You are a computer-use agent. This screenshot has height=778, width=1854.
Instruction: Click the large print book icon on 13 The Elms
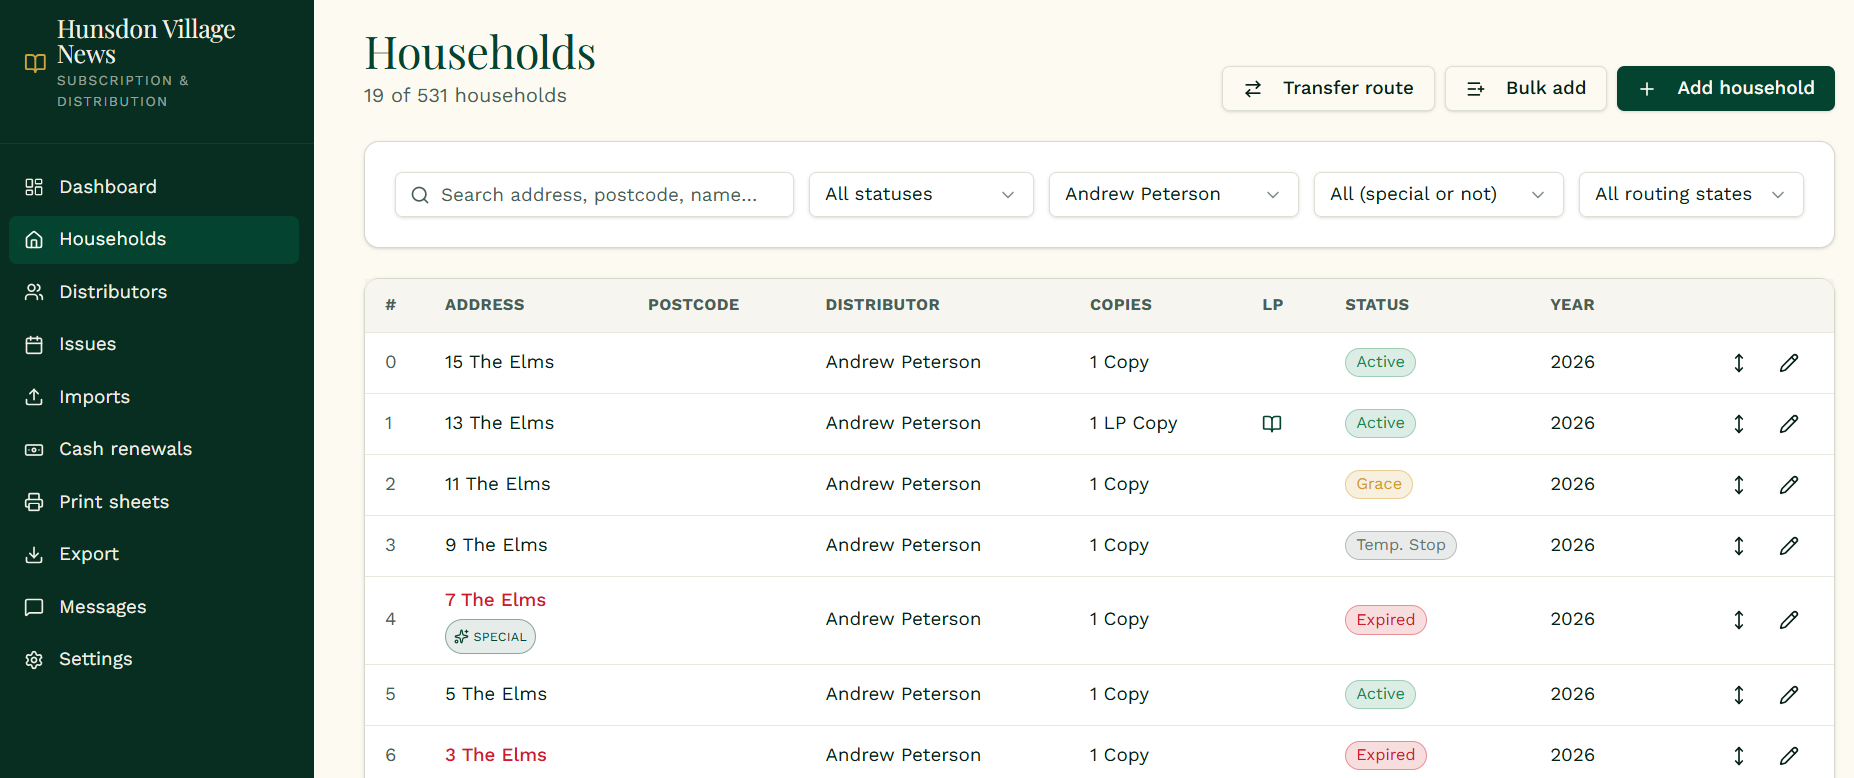point(1272,424)
